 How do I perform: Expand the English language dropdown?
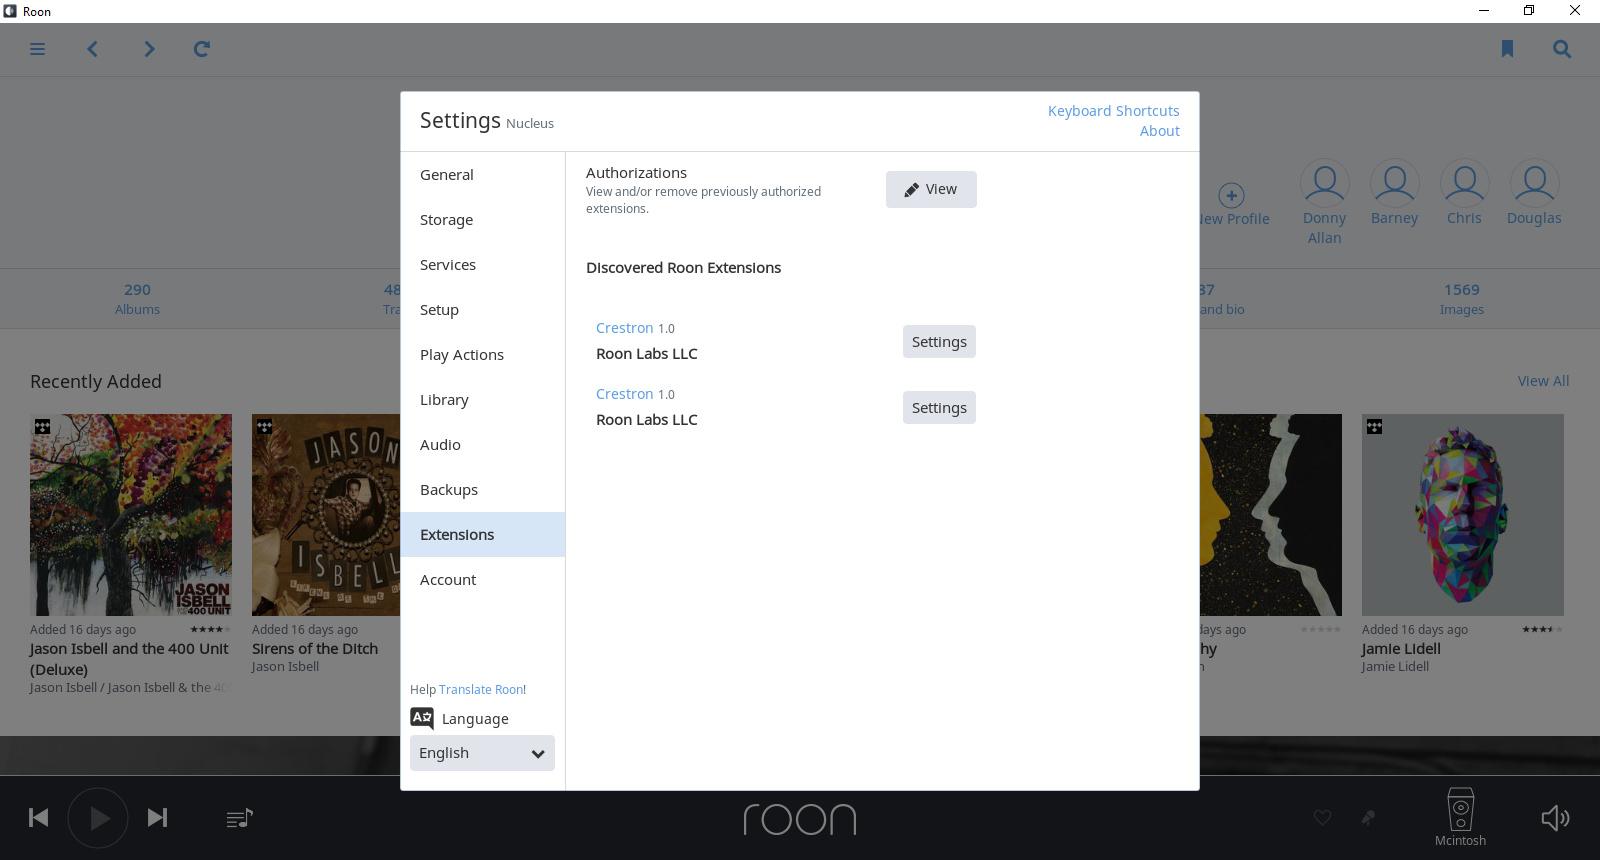click(x=482, y=753)
